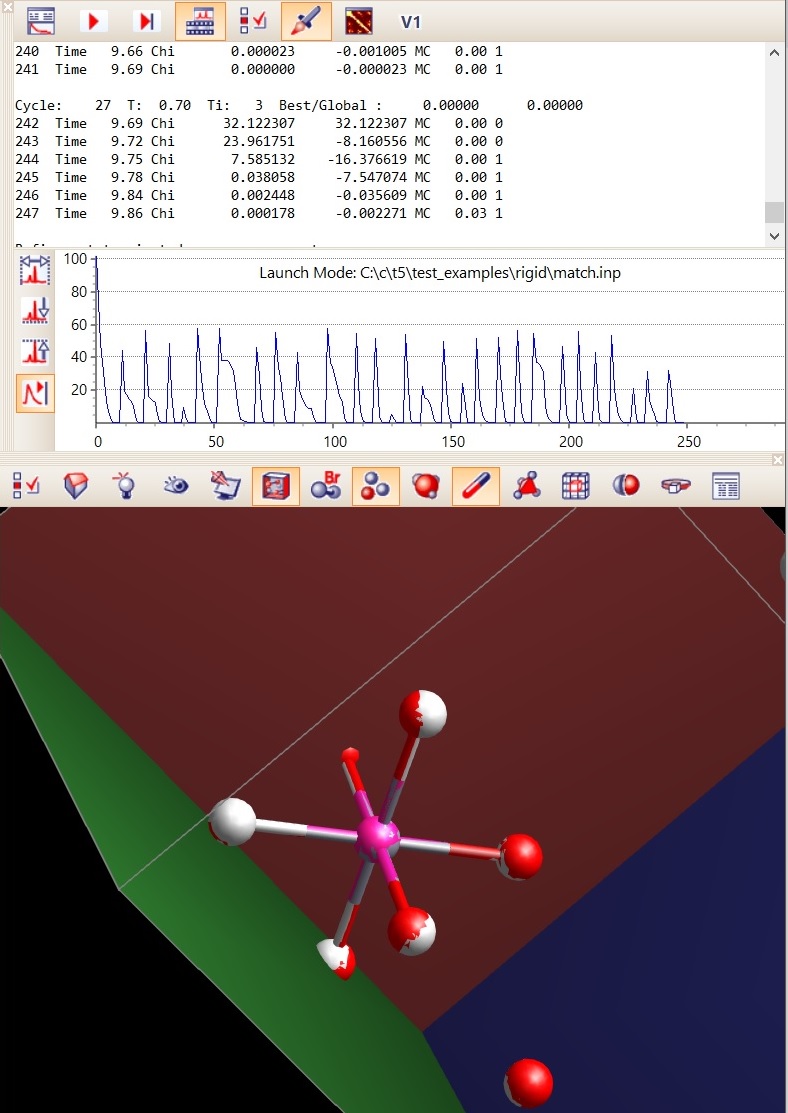Click the polyhedron gem icon in viewer toolbar

click(76, 486)
